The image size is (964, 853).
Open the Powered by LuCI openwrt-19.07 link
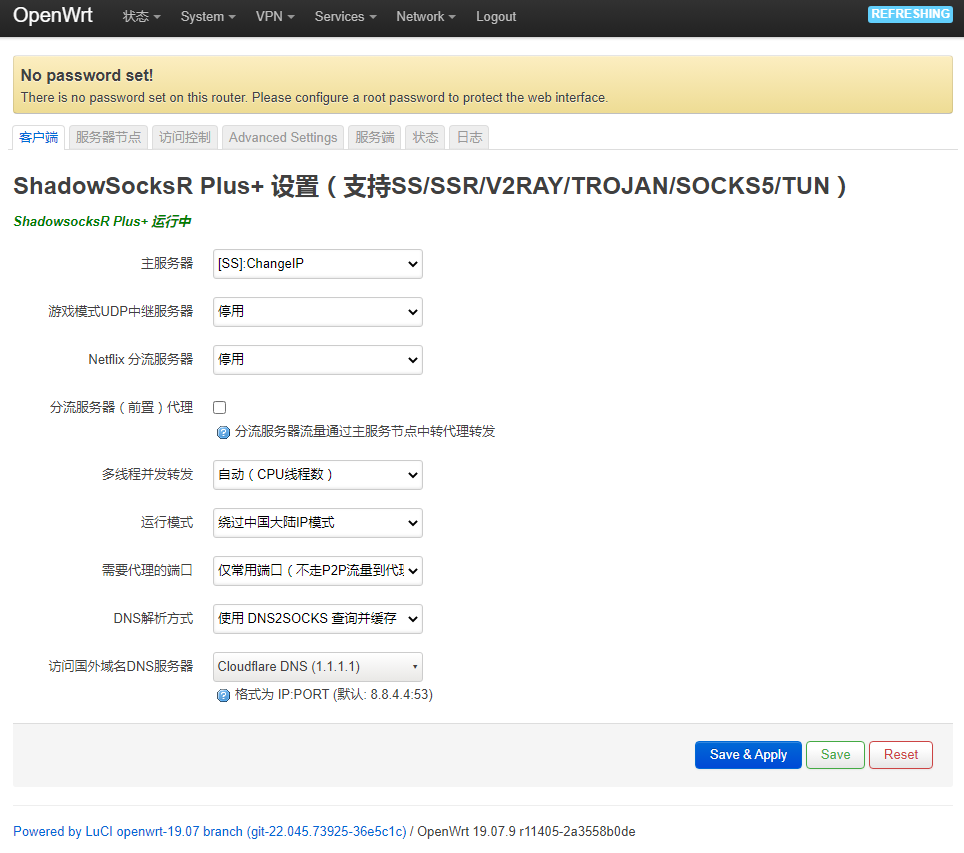pyautogui.click(x=210, y=831)
